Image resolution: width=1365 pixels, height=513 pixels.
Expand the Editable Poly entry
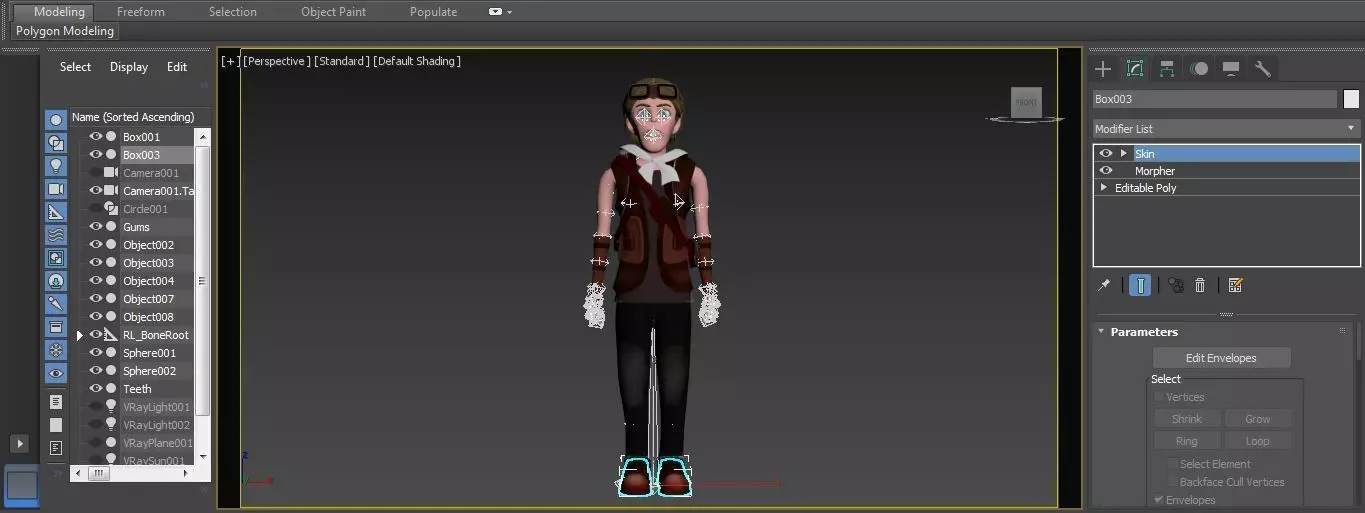click(1104, 188)
